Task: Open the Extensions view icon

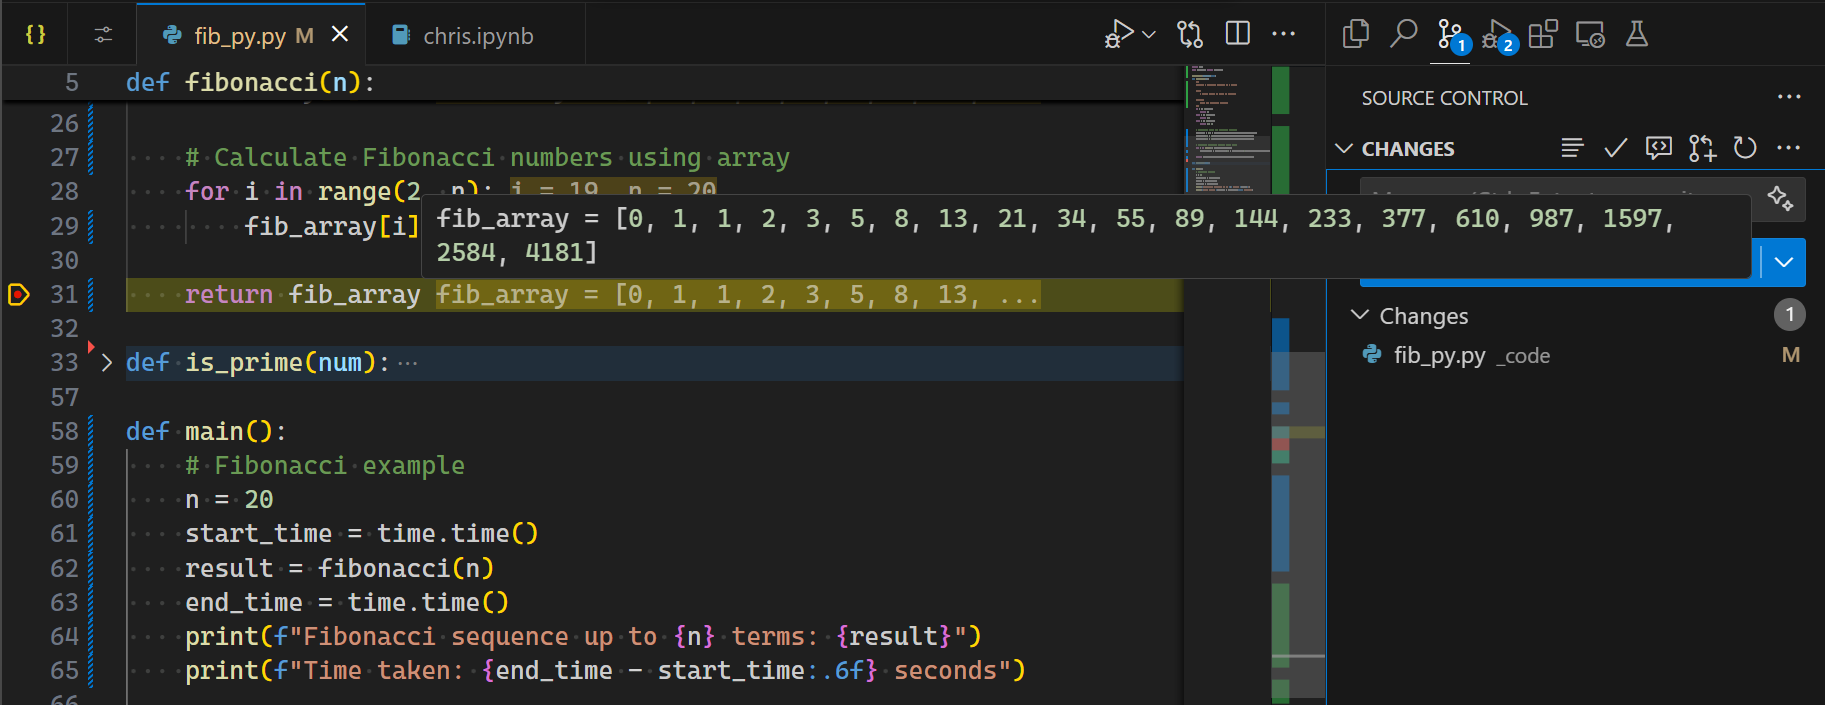Action: coord(1543,34)
